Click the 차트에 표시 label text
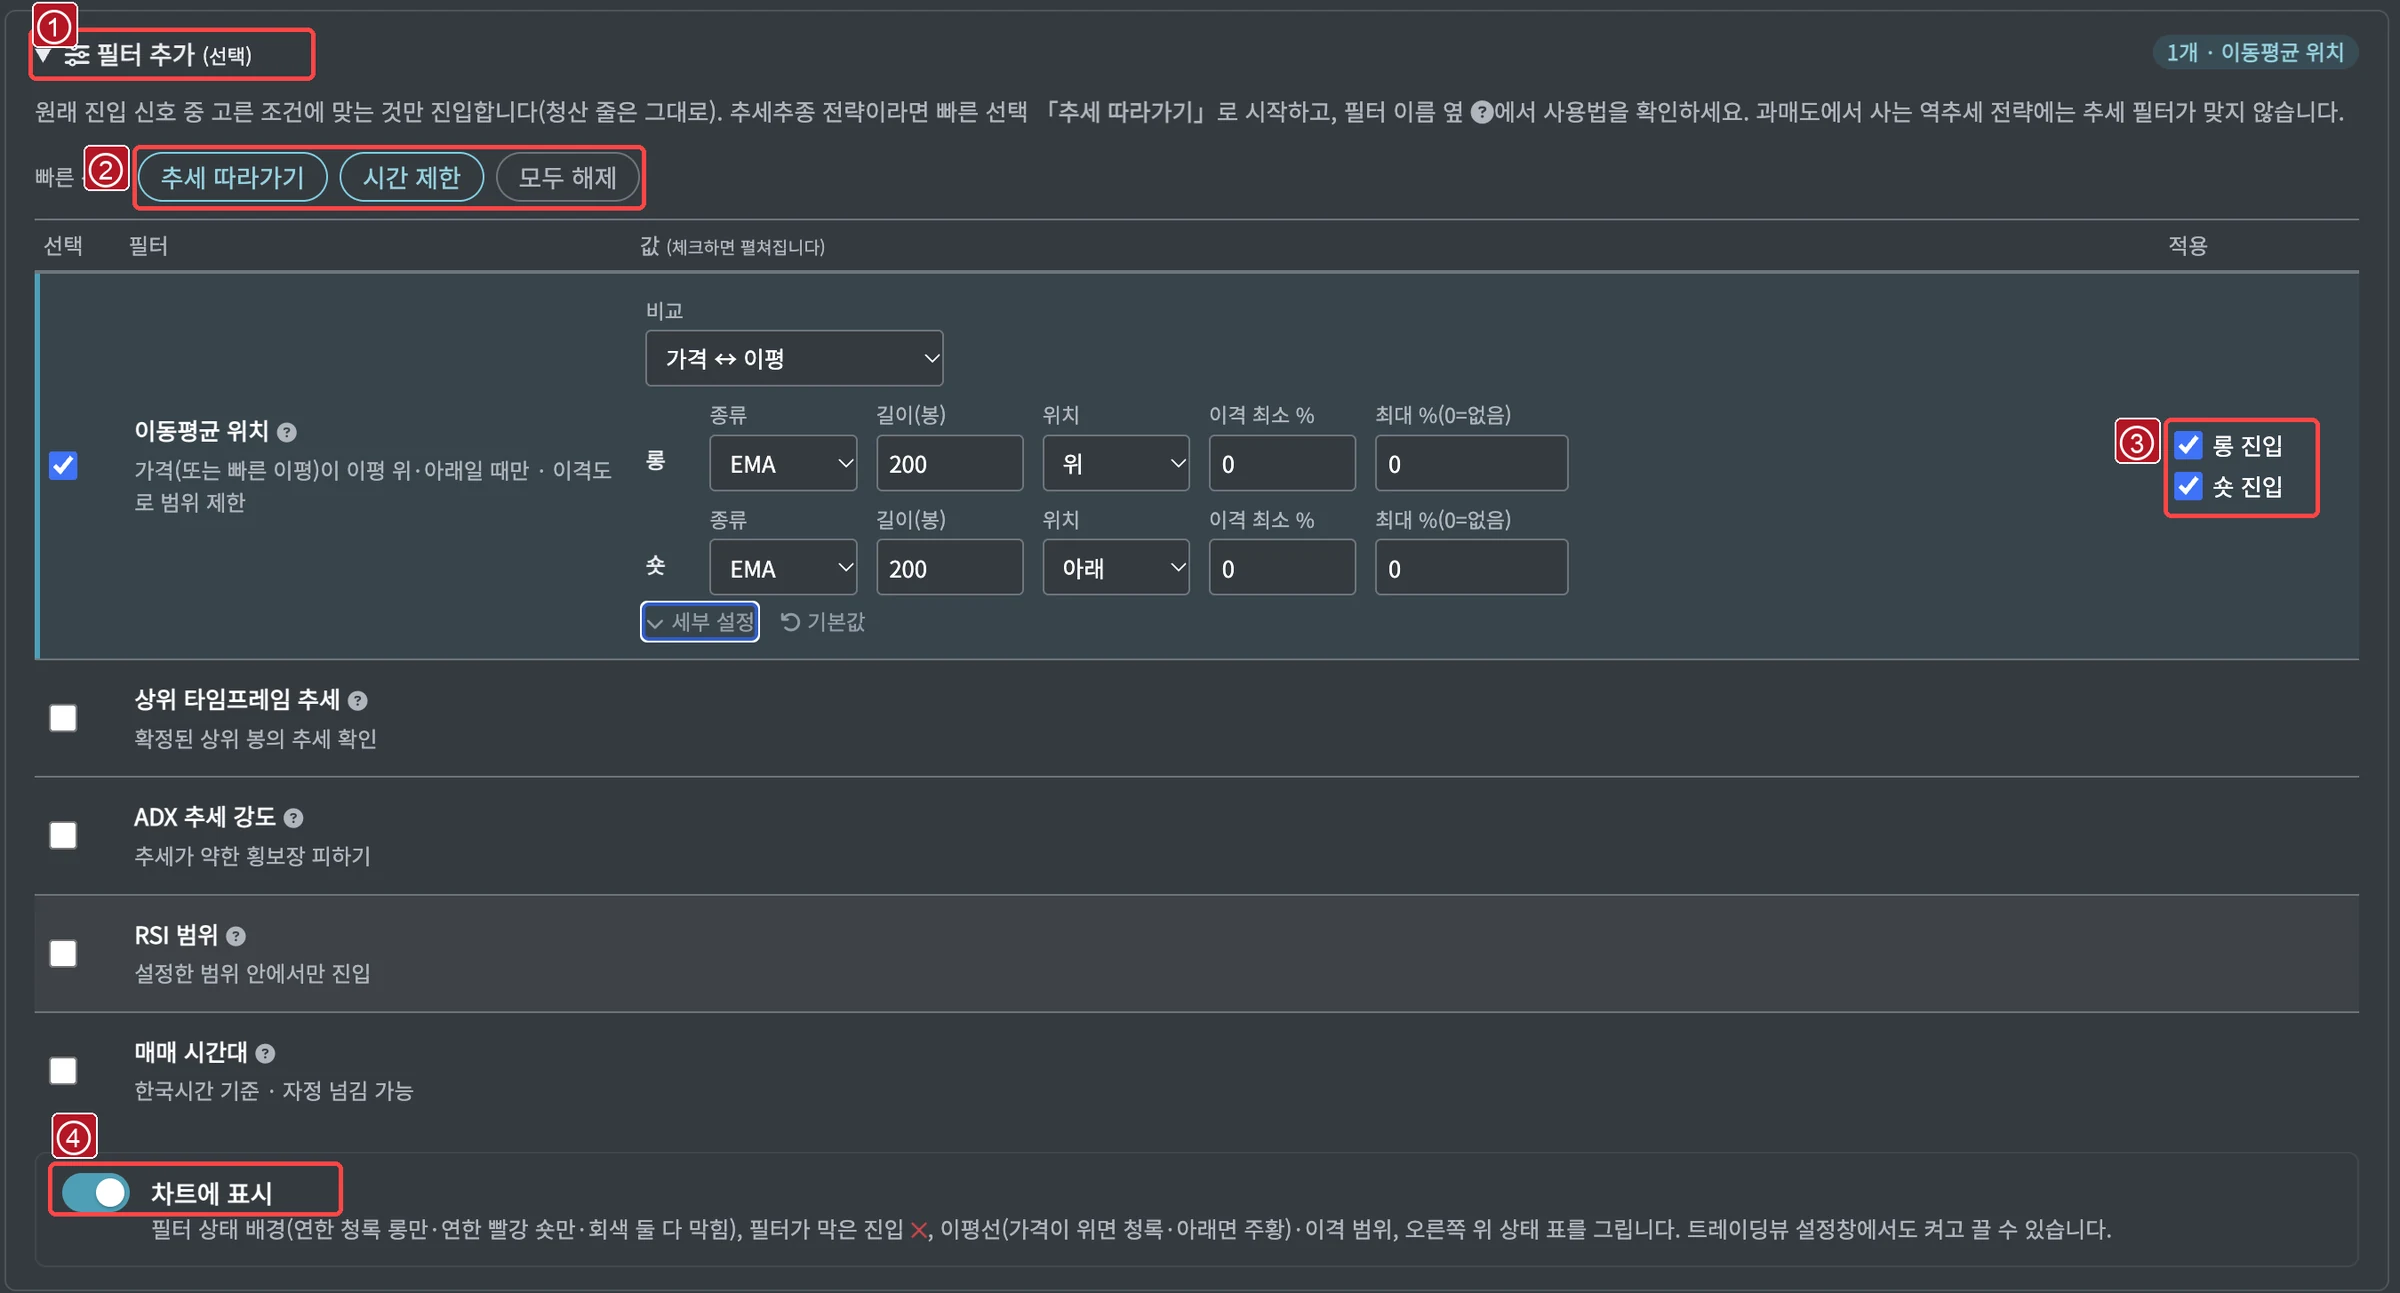This screenshot has height=1293, width=2400. coord(211,1193)
